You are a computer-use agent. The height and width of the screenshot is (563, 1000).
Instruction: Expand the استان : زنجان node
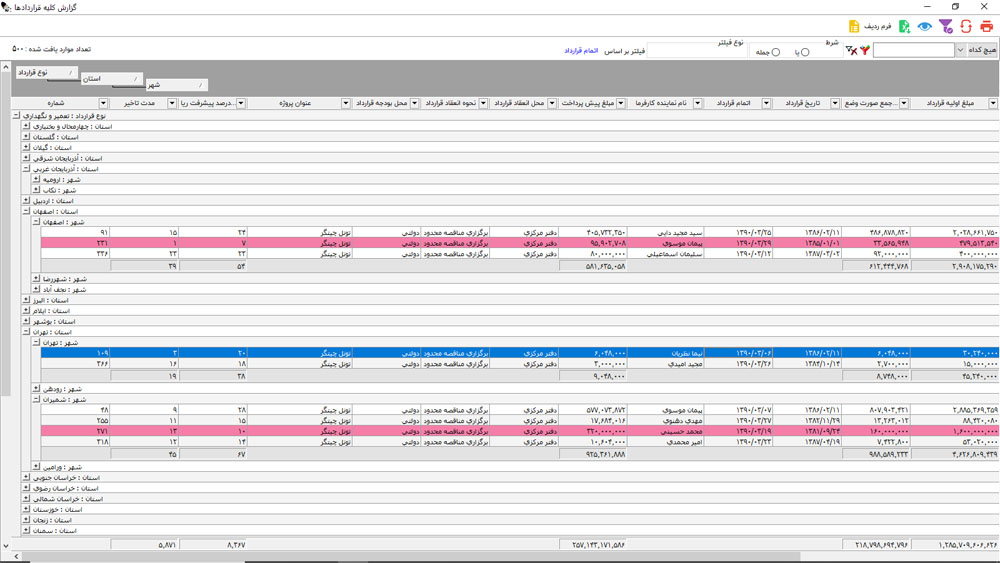pyautogui.click(x=26, y=520)
